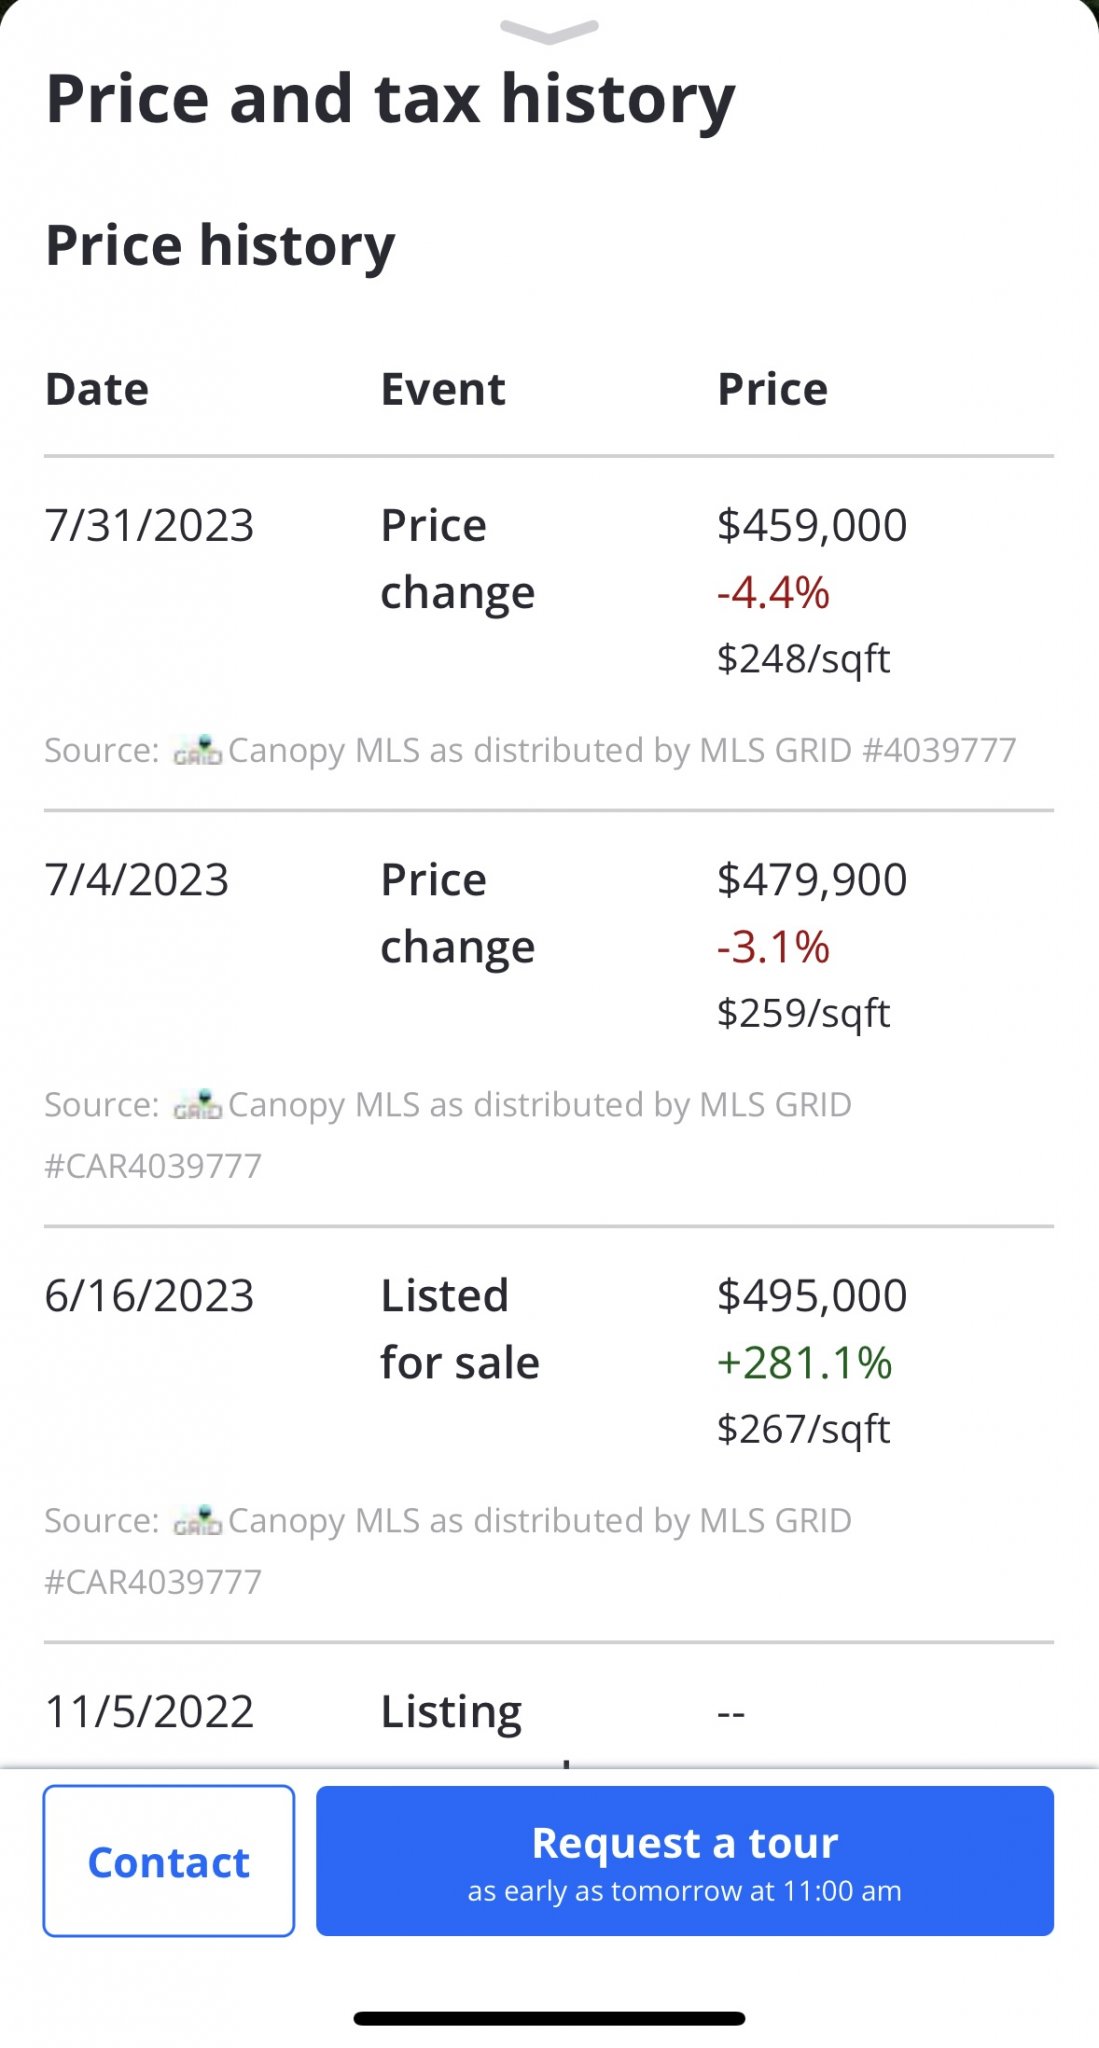
Task: Click the MLS GRID logo in 7/4/2023 source
Action: tap(197, 1104)
